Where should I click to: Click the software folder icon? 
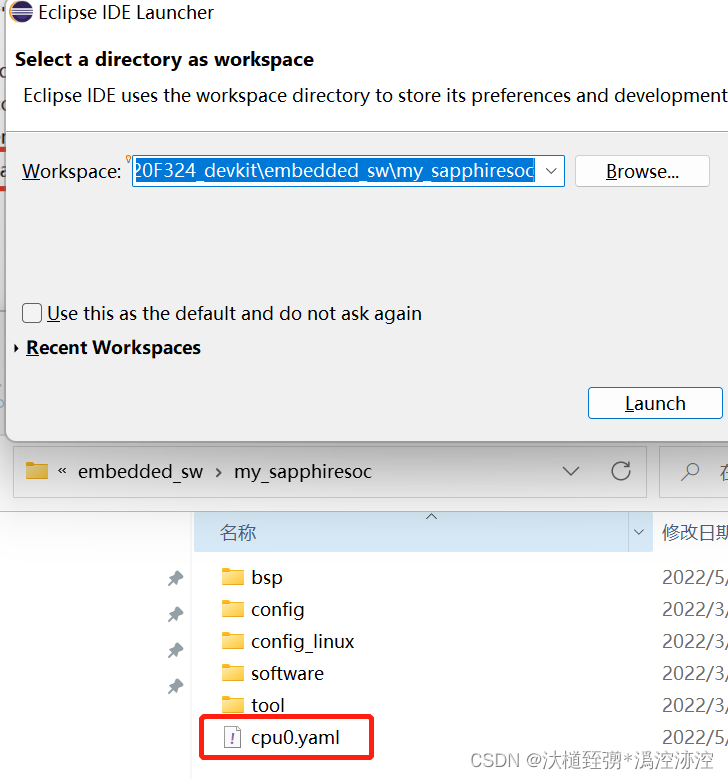pyautogui.click(x=233, y=673)
